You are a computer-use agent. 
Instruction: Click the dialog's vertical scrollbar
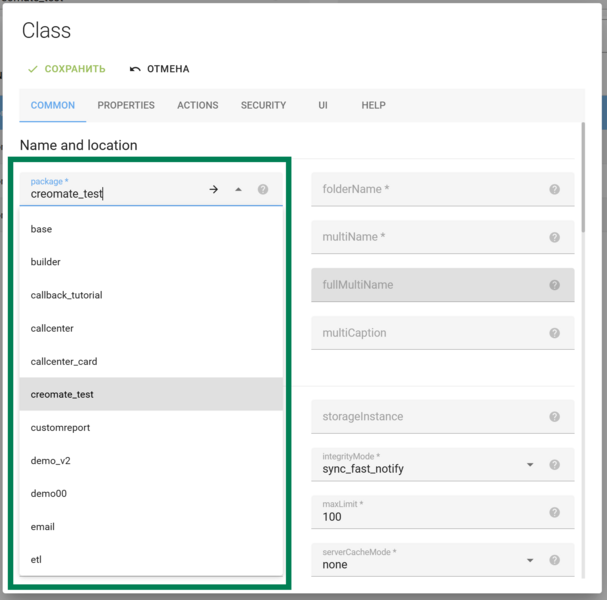click(x=582, y=180)
